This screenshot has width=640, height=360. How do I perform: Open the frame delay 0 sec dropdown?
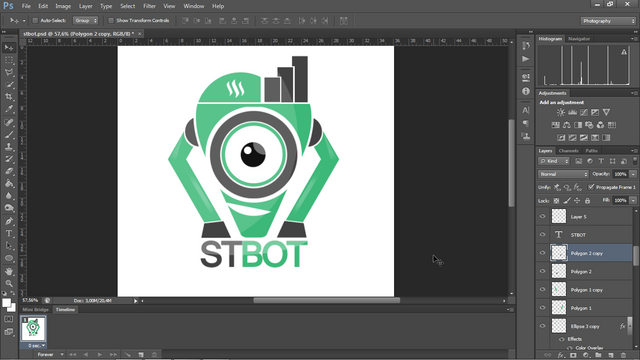click(36, 346)
